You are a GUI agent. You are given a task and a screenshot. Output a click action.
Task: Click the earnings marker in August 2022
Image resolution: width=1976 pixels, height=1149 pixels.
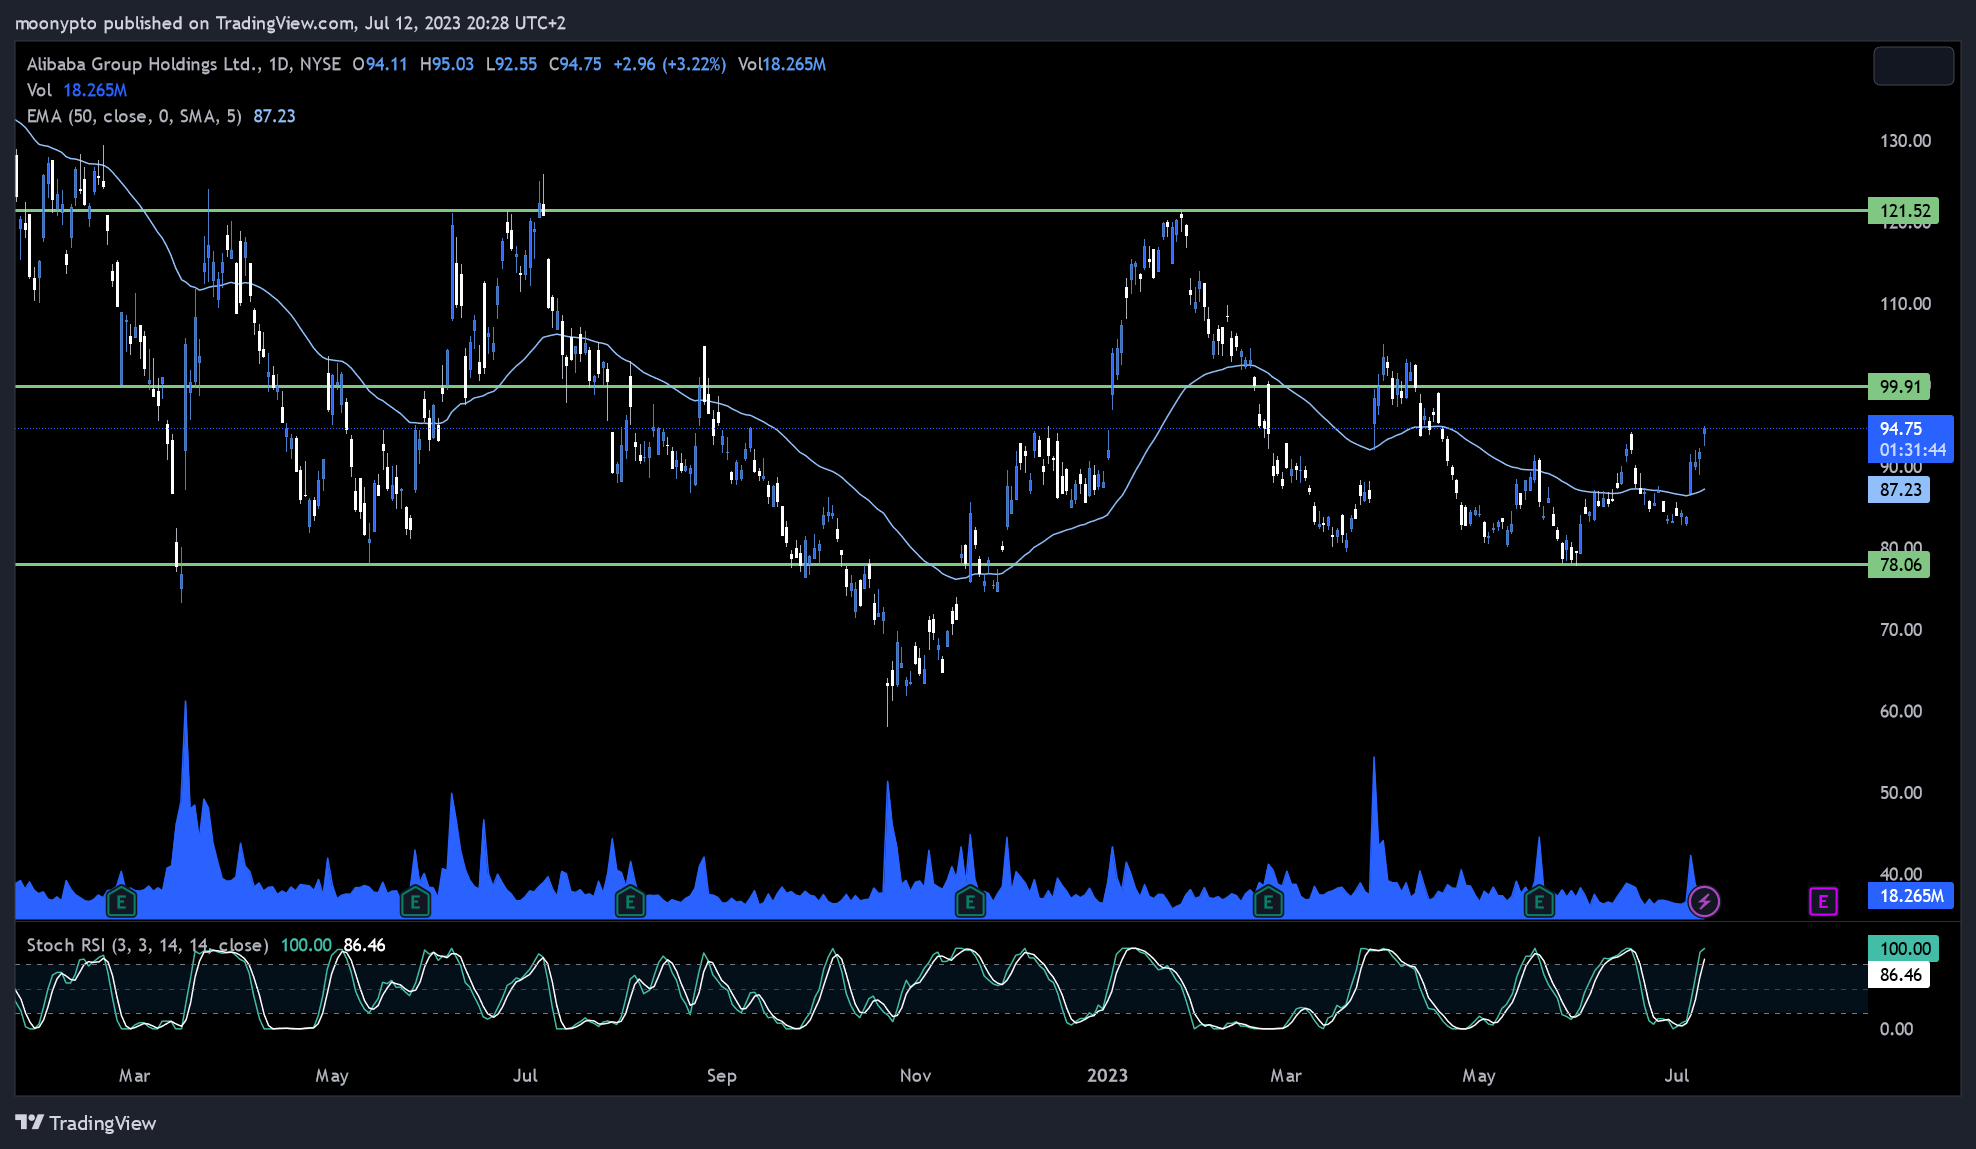(630, 903)
